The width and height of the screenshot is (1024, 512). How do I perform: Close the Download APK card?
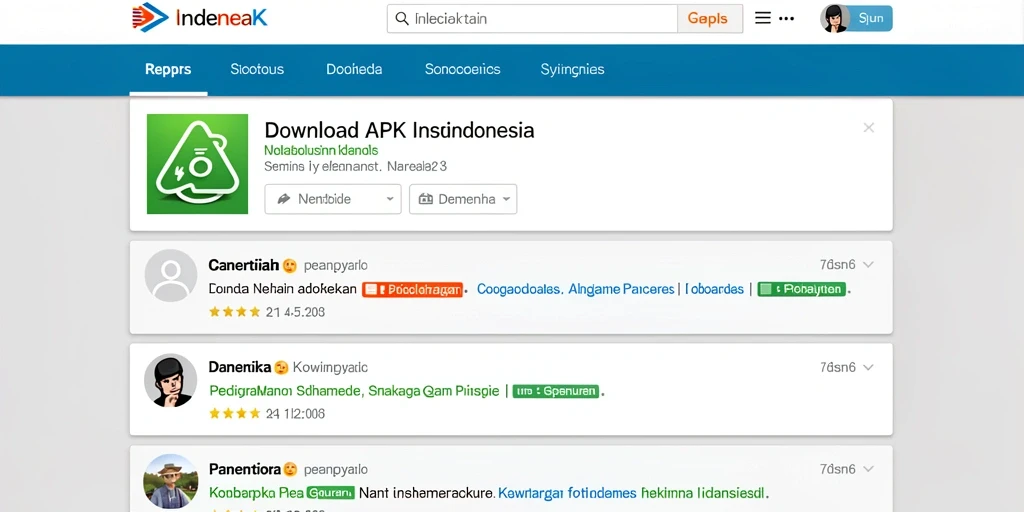(x=869, y=128)
